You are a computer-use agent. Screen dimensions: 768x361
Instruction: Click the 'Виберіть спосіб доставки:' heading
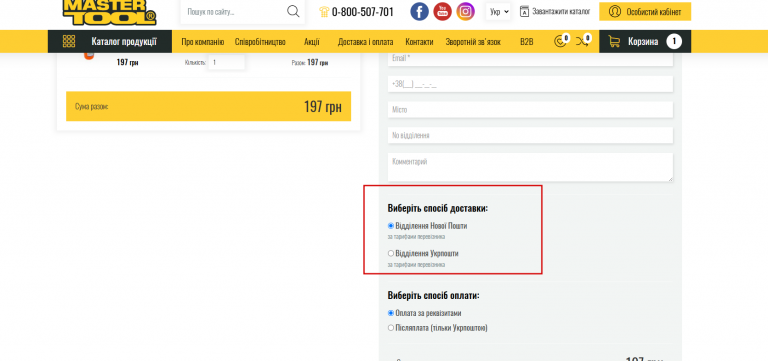pyautogui.click(x=437, y=208)
